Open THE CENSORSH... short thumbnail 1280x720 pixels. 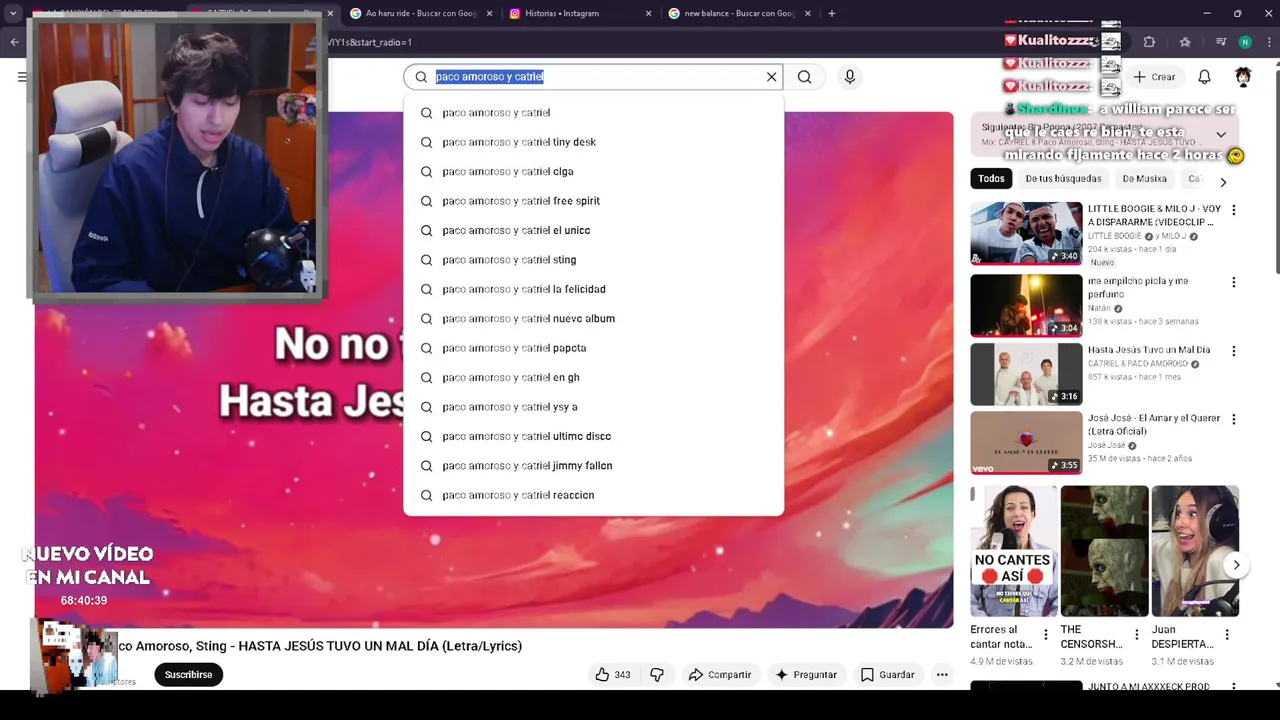1104,551
